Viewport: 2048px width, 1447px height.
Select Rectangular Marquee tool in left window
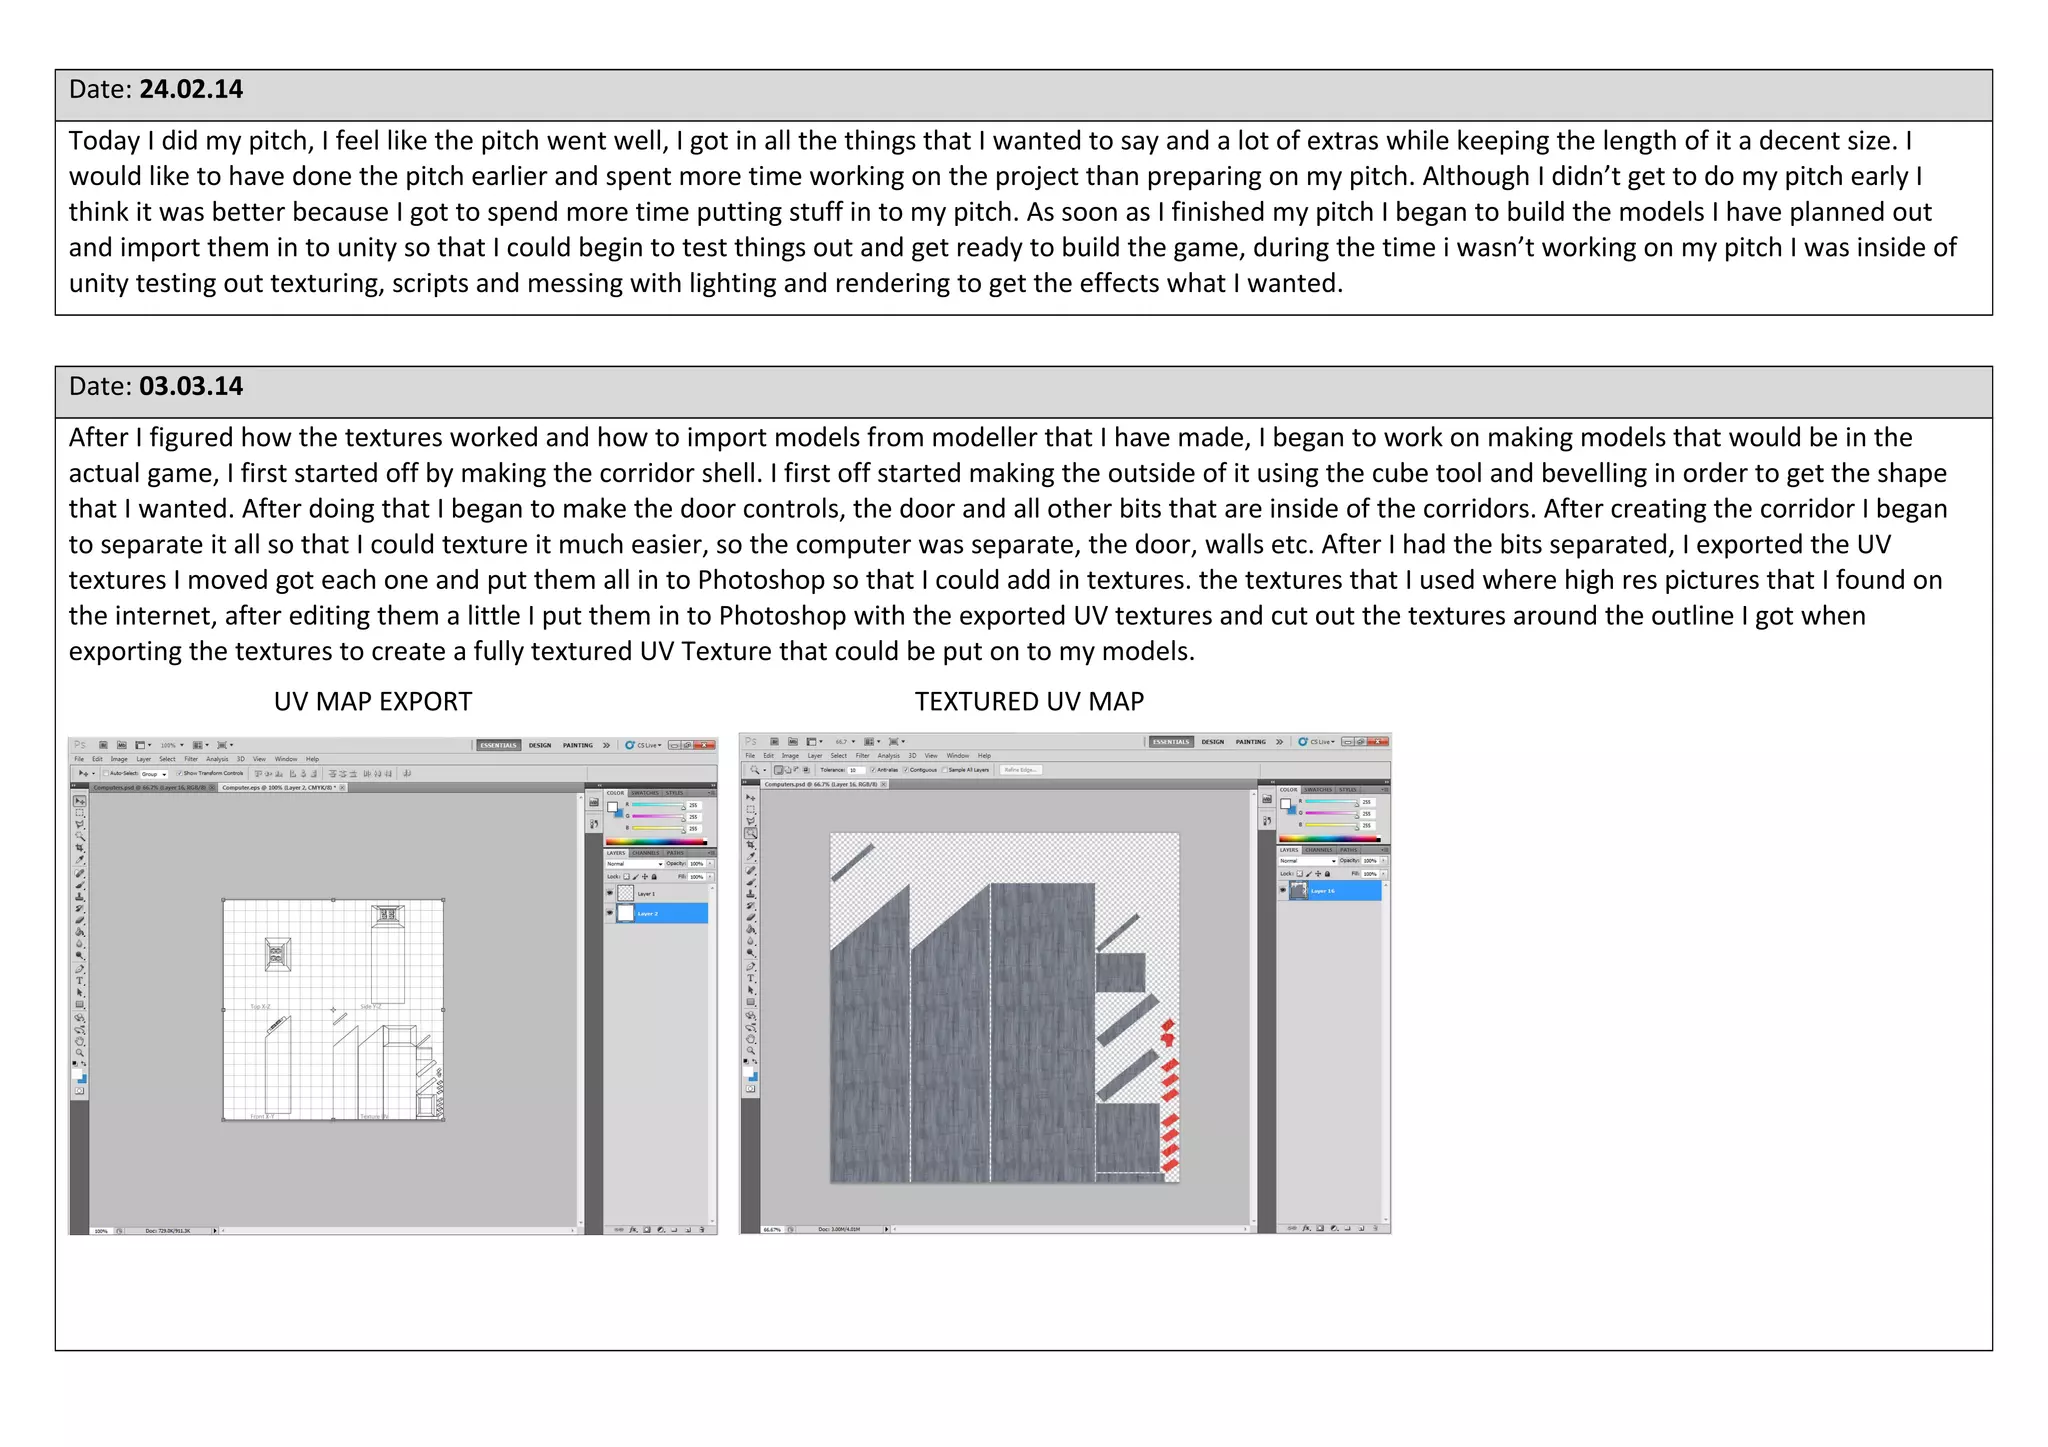pos(80,814)
